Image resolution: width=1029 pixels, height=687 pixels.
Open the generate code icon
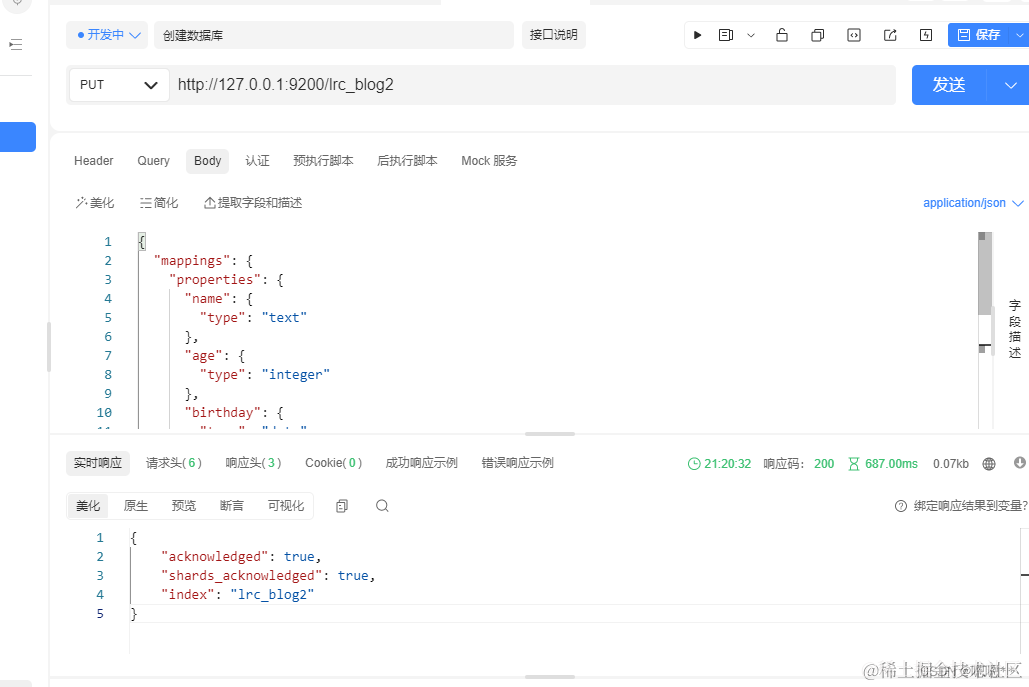click(854, 35)
